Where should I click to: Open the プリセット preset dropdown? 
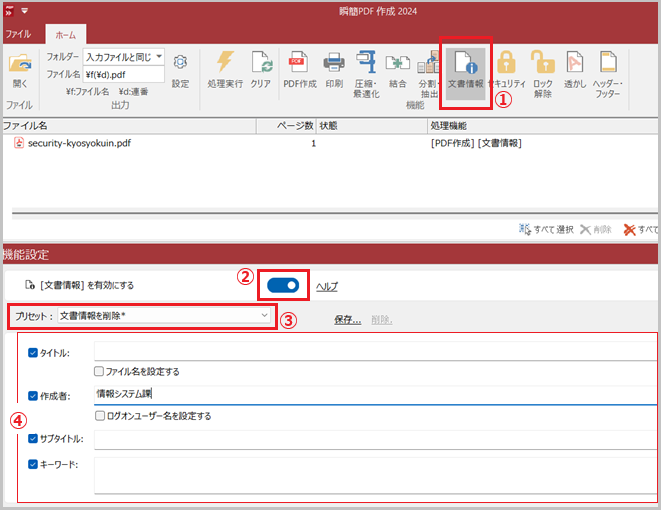click(x=164, y=316)
